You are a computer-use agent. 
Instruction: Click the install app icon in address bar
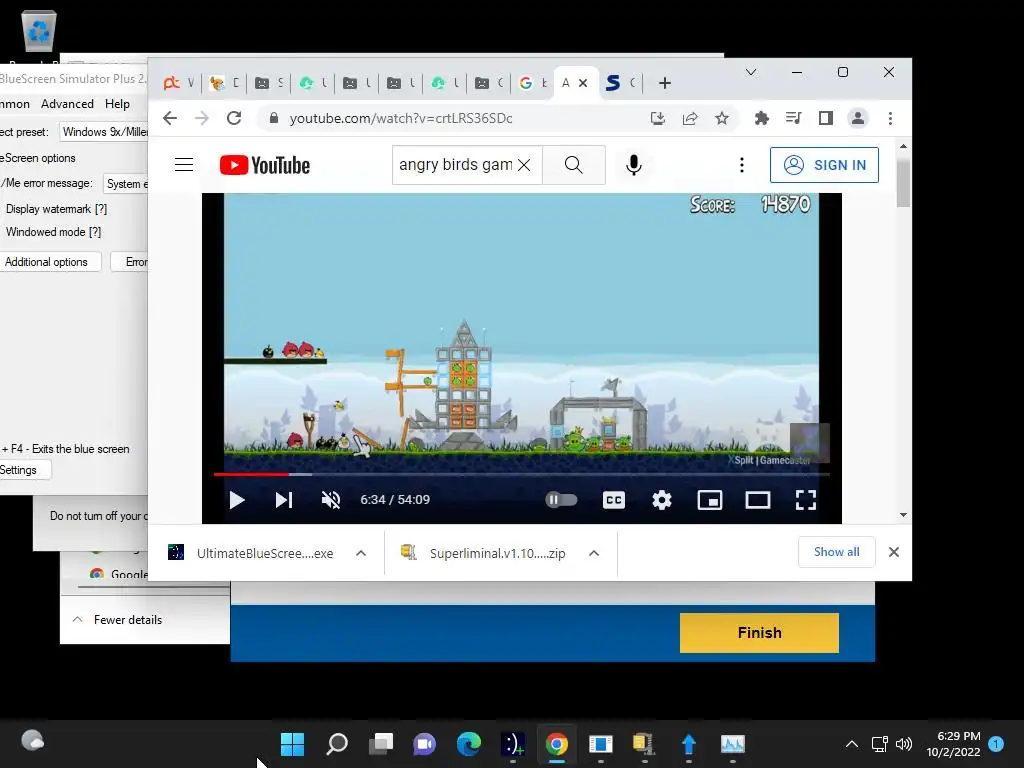tap(658, 118)
